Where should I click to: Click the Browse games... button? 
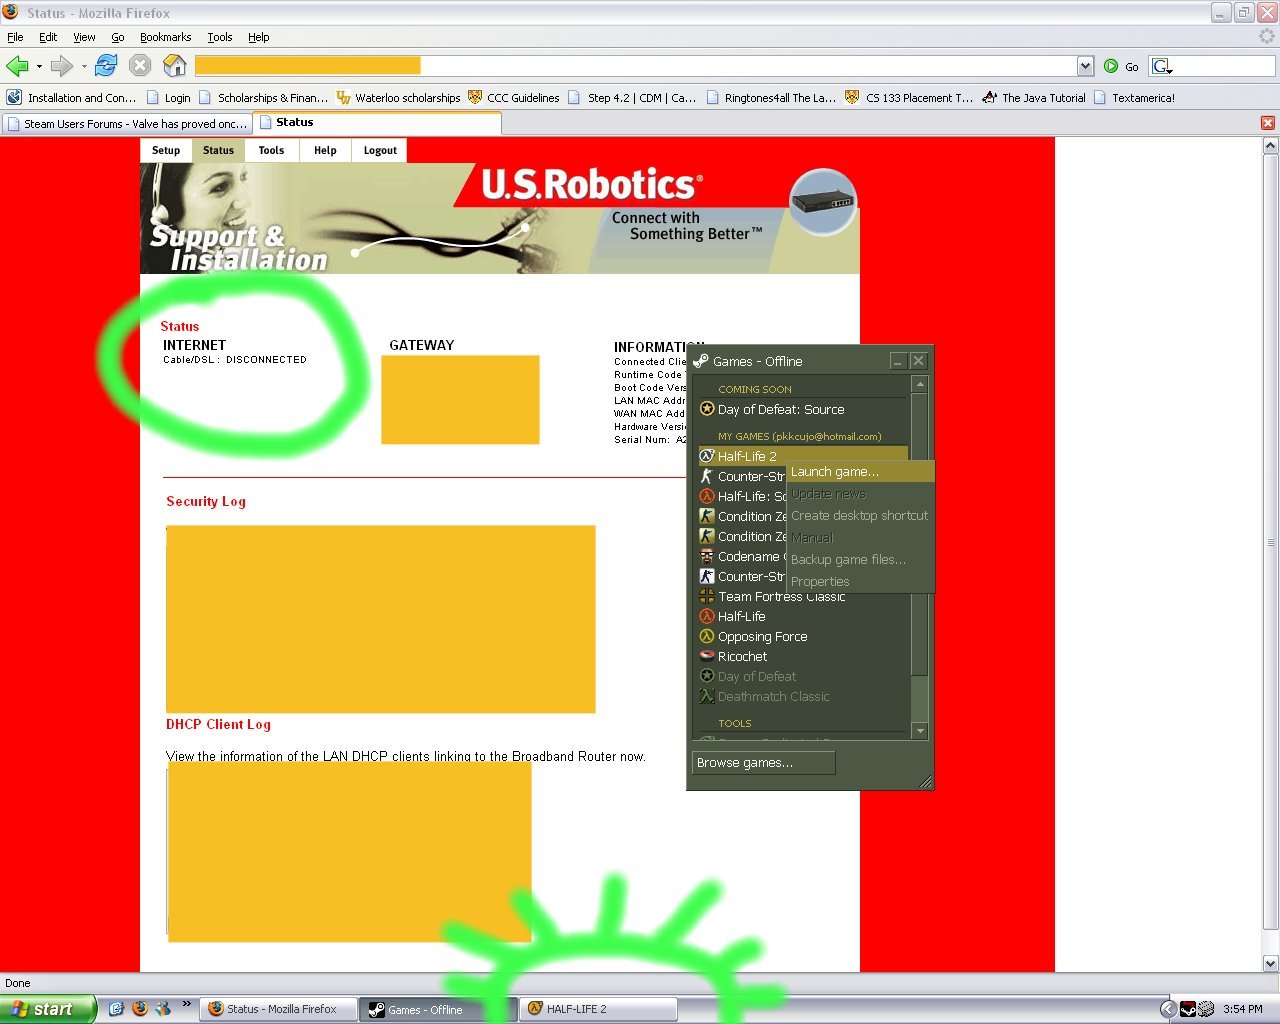coord(763,763)
